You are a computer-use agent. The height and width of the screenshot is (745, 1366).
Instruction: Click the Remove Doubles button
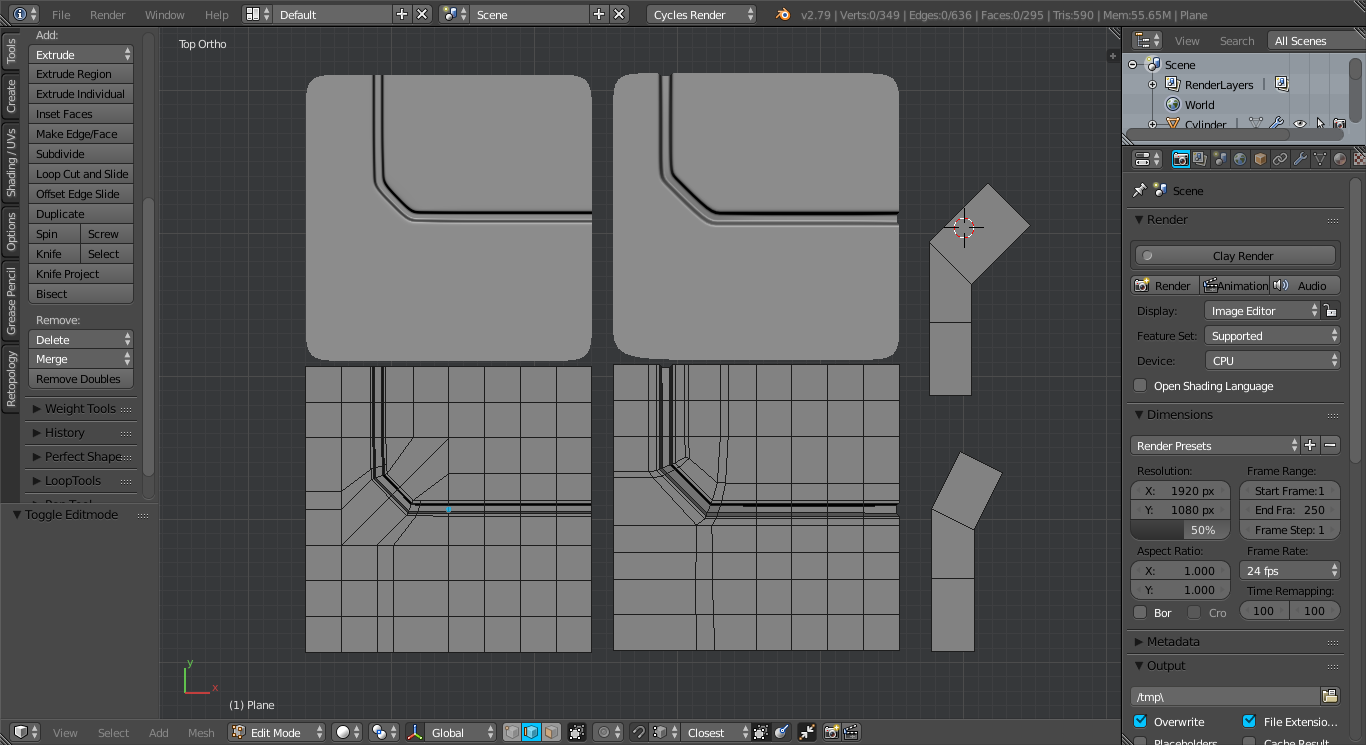pyautogui.click(x=81, y=379)
